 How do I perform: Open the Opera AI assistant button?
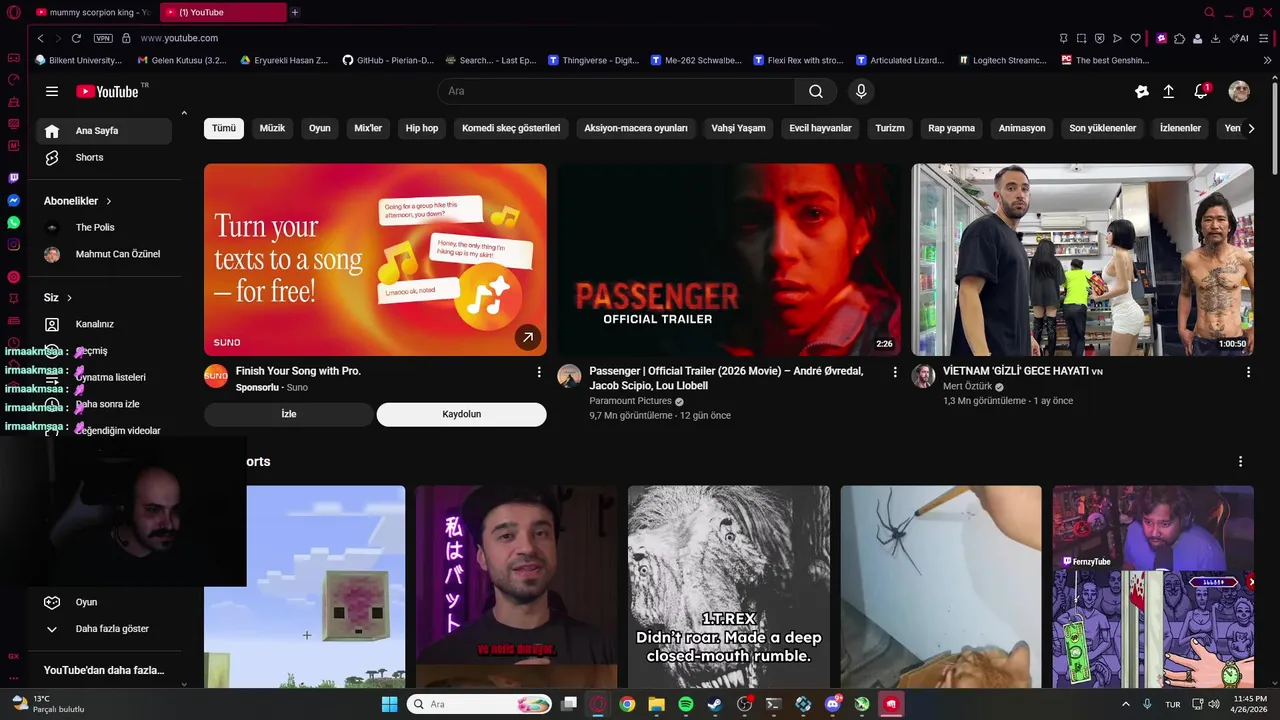point(1239,38)
